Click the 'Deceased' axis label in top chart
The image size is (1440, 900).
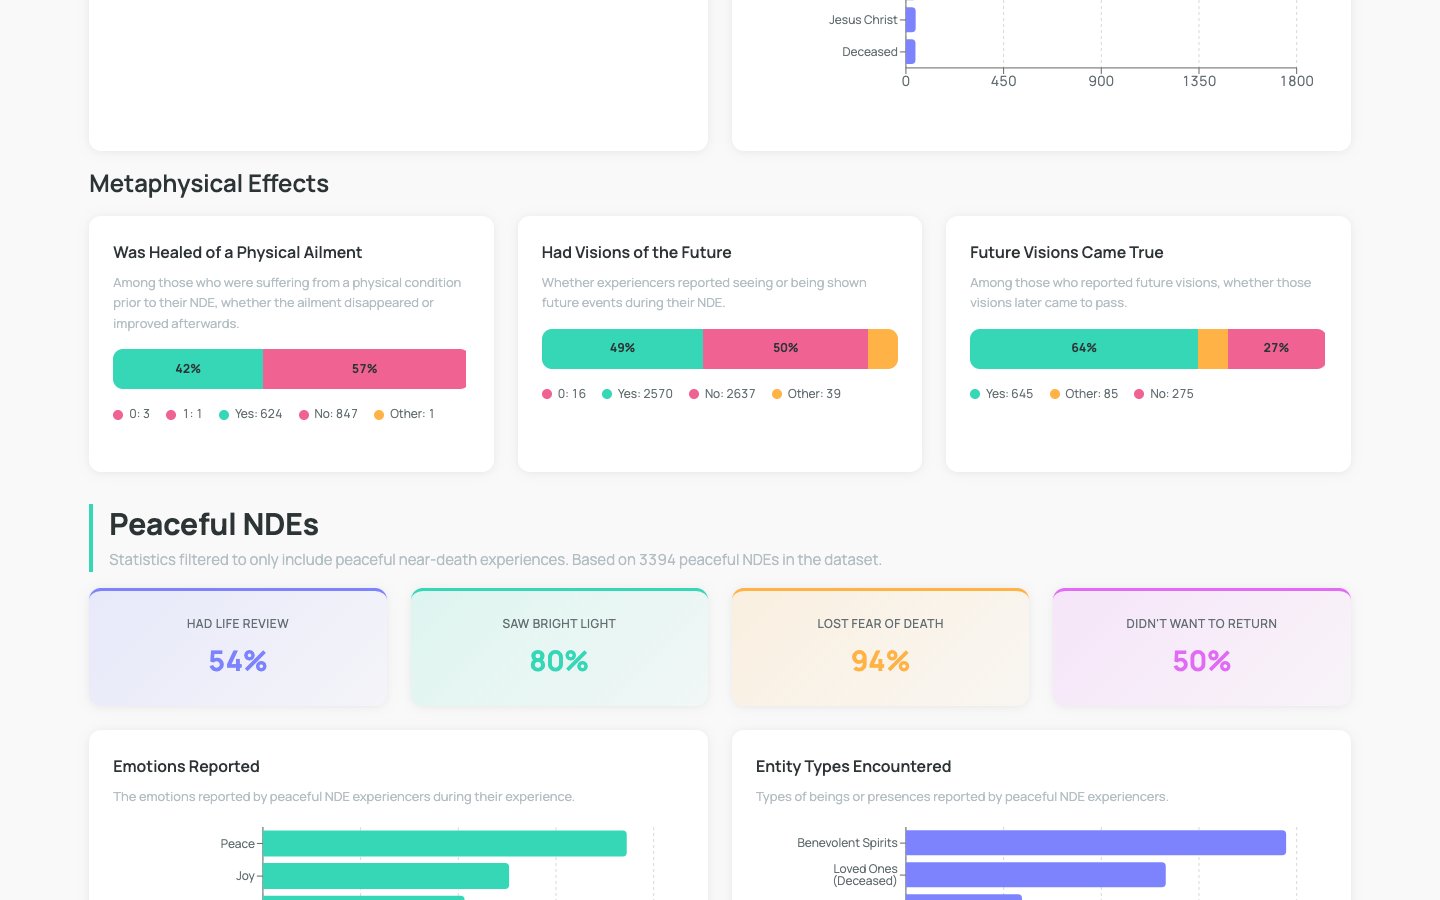870,52
